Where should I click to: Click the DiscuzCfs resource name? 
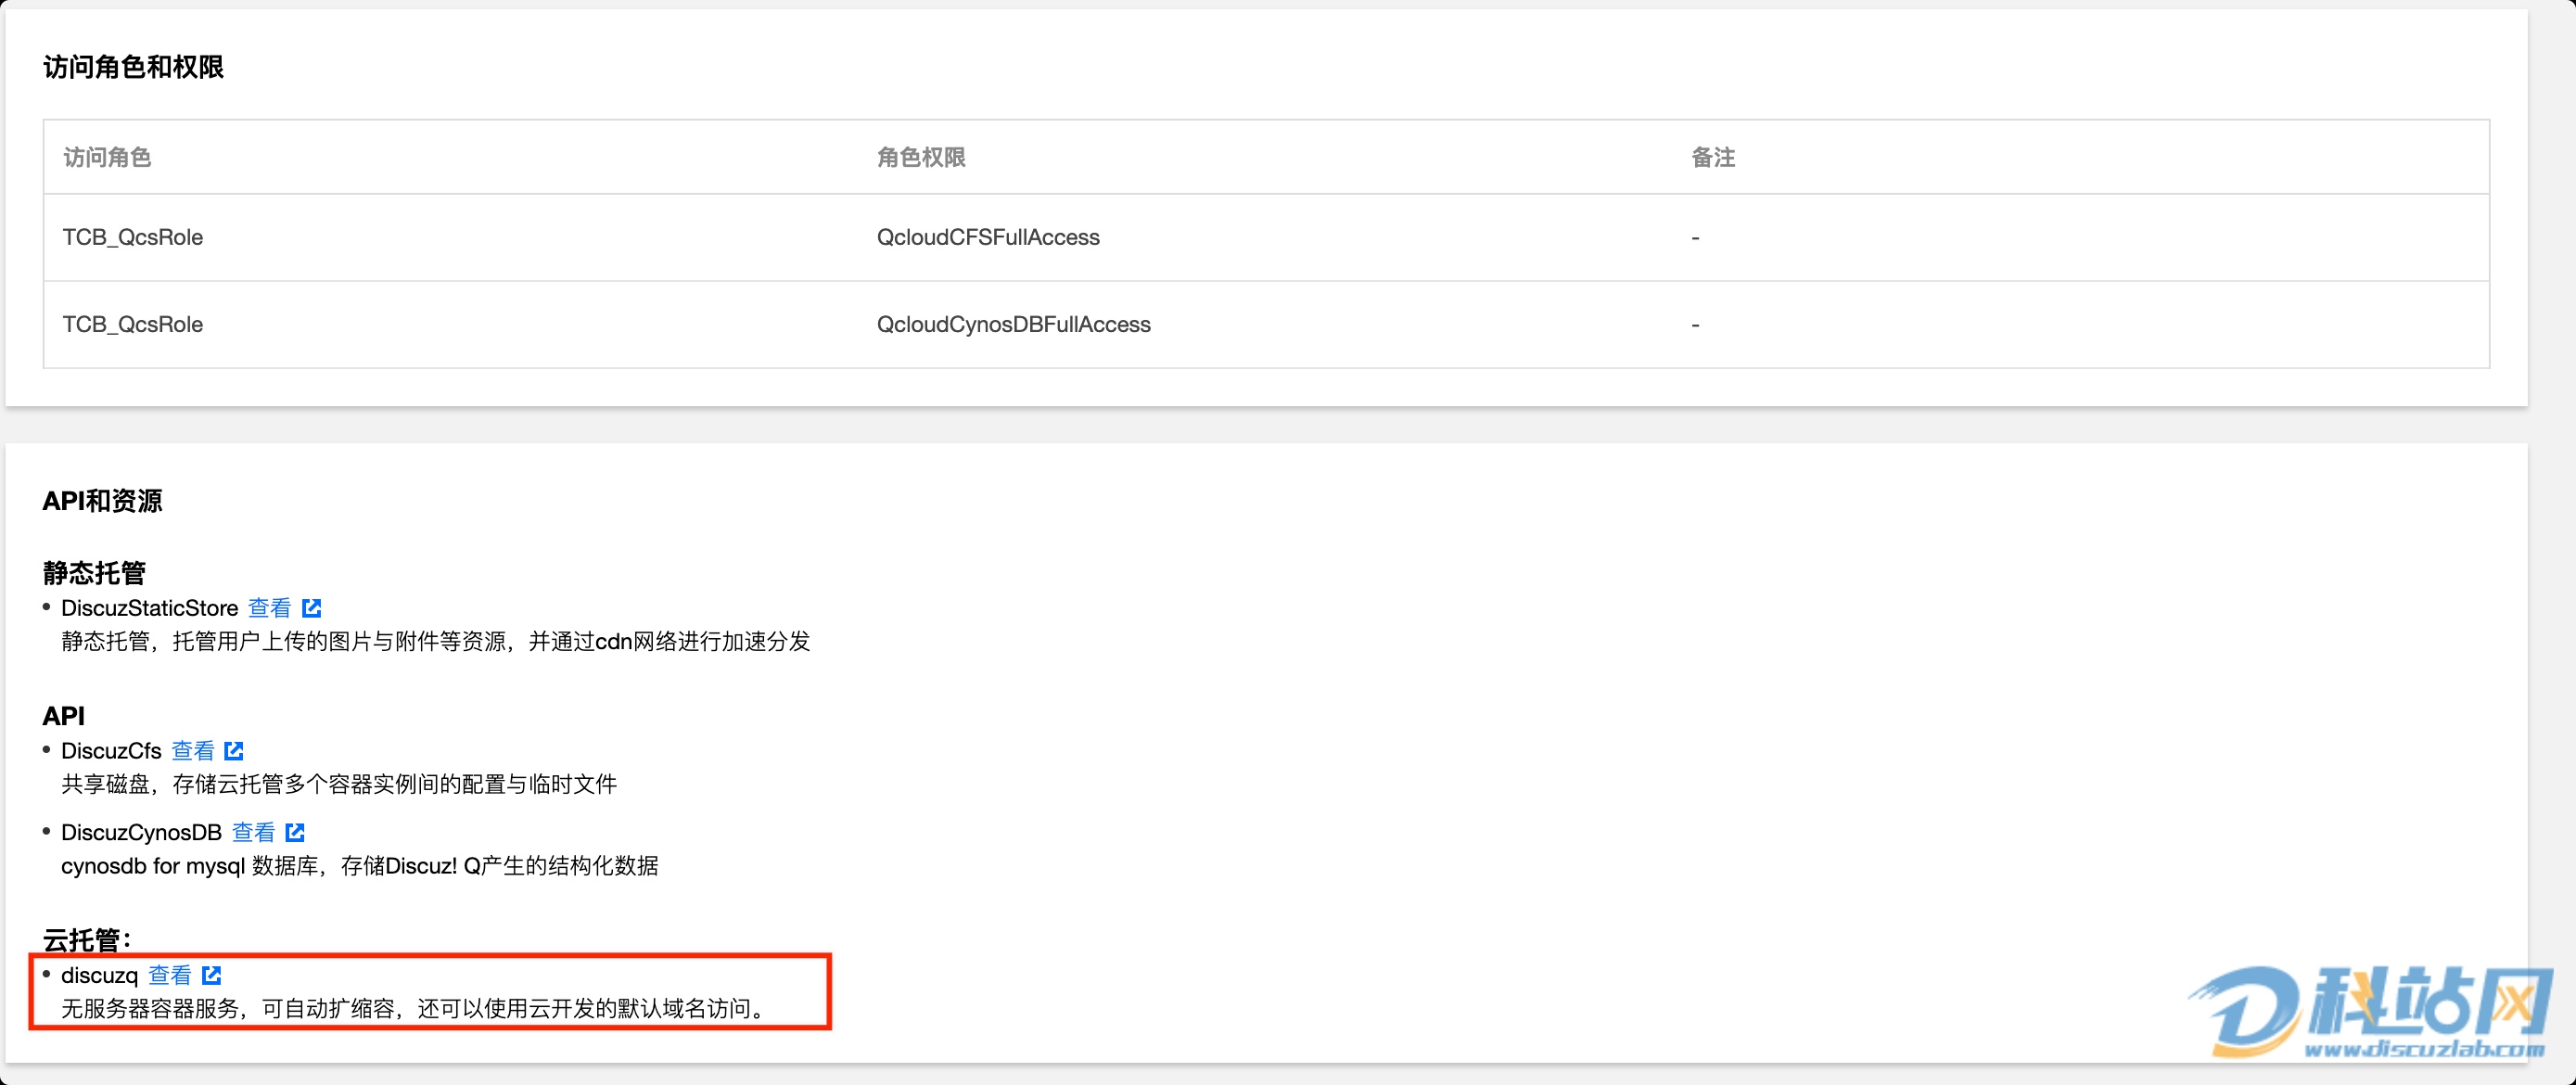point(111,751)
